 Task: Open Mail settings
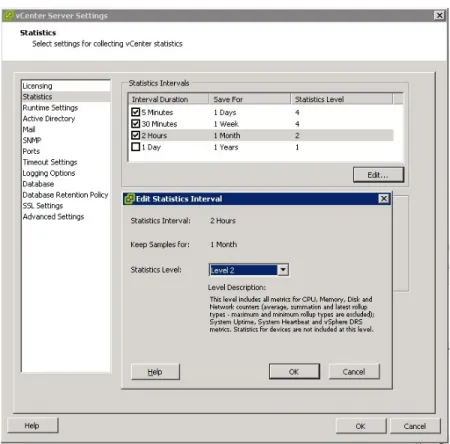pyautogui.click(x=29, y=129)
